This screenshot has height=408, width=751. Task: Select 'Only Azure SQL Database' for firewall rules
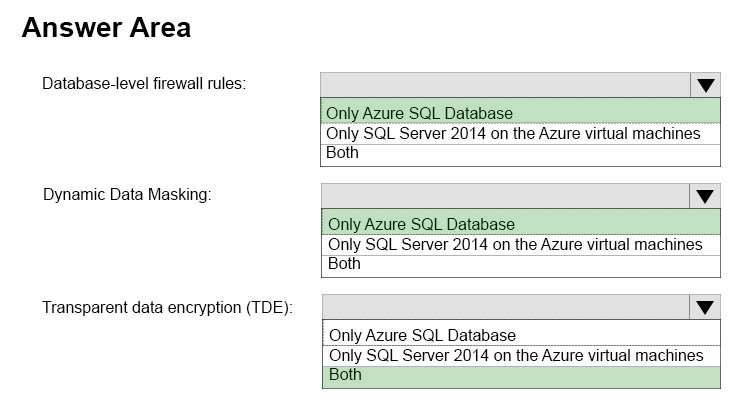[520, 111]
